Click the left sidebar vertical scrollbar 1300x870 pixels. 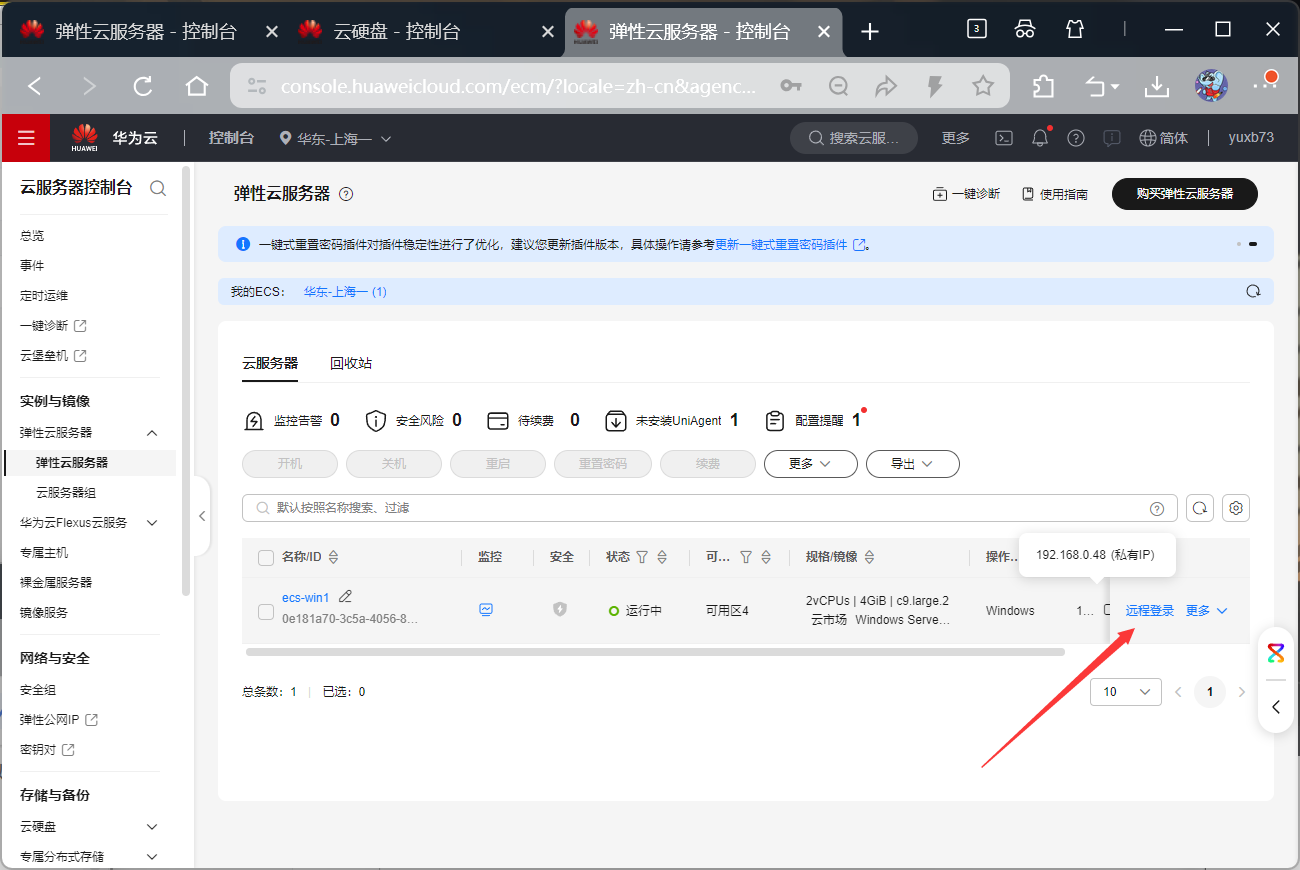[186, 380]
